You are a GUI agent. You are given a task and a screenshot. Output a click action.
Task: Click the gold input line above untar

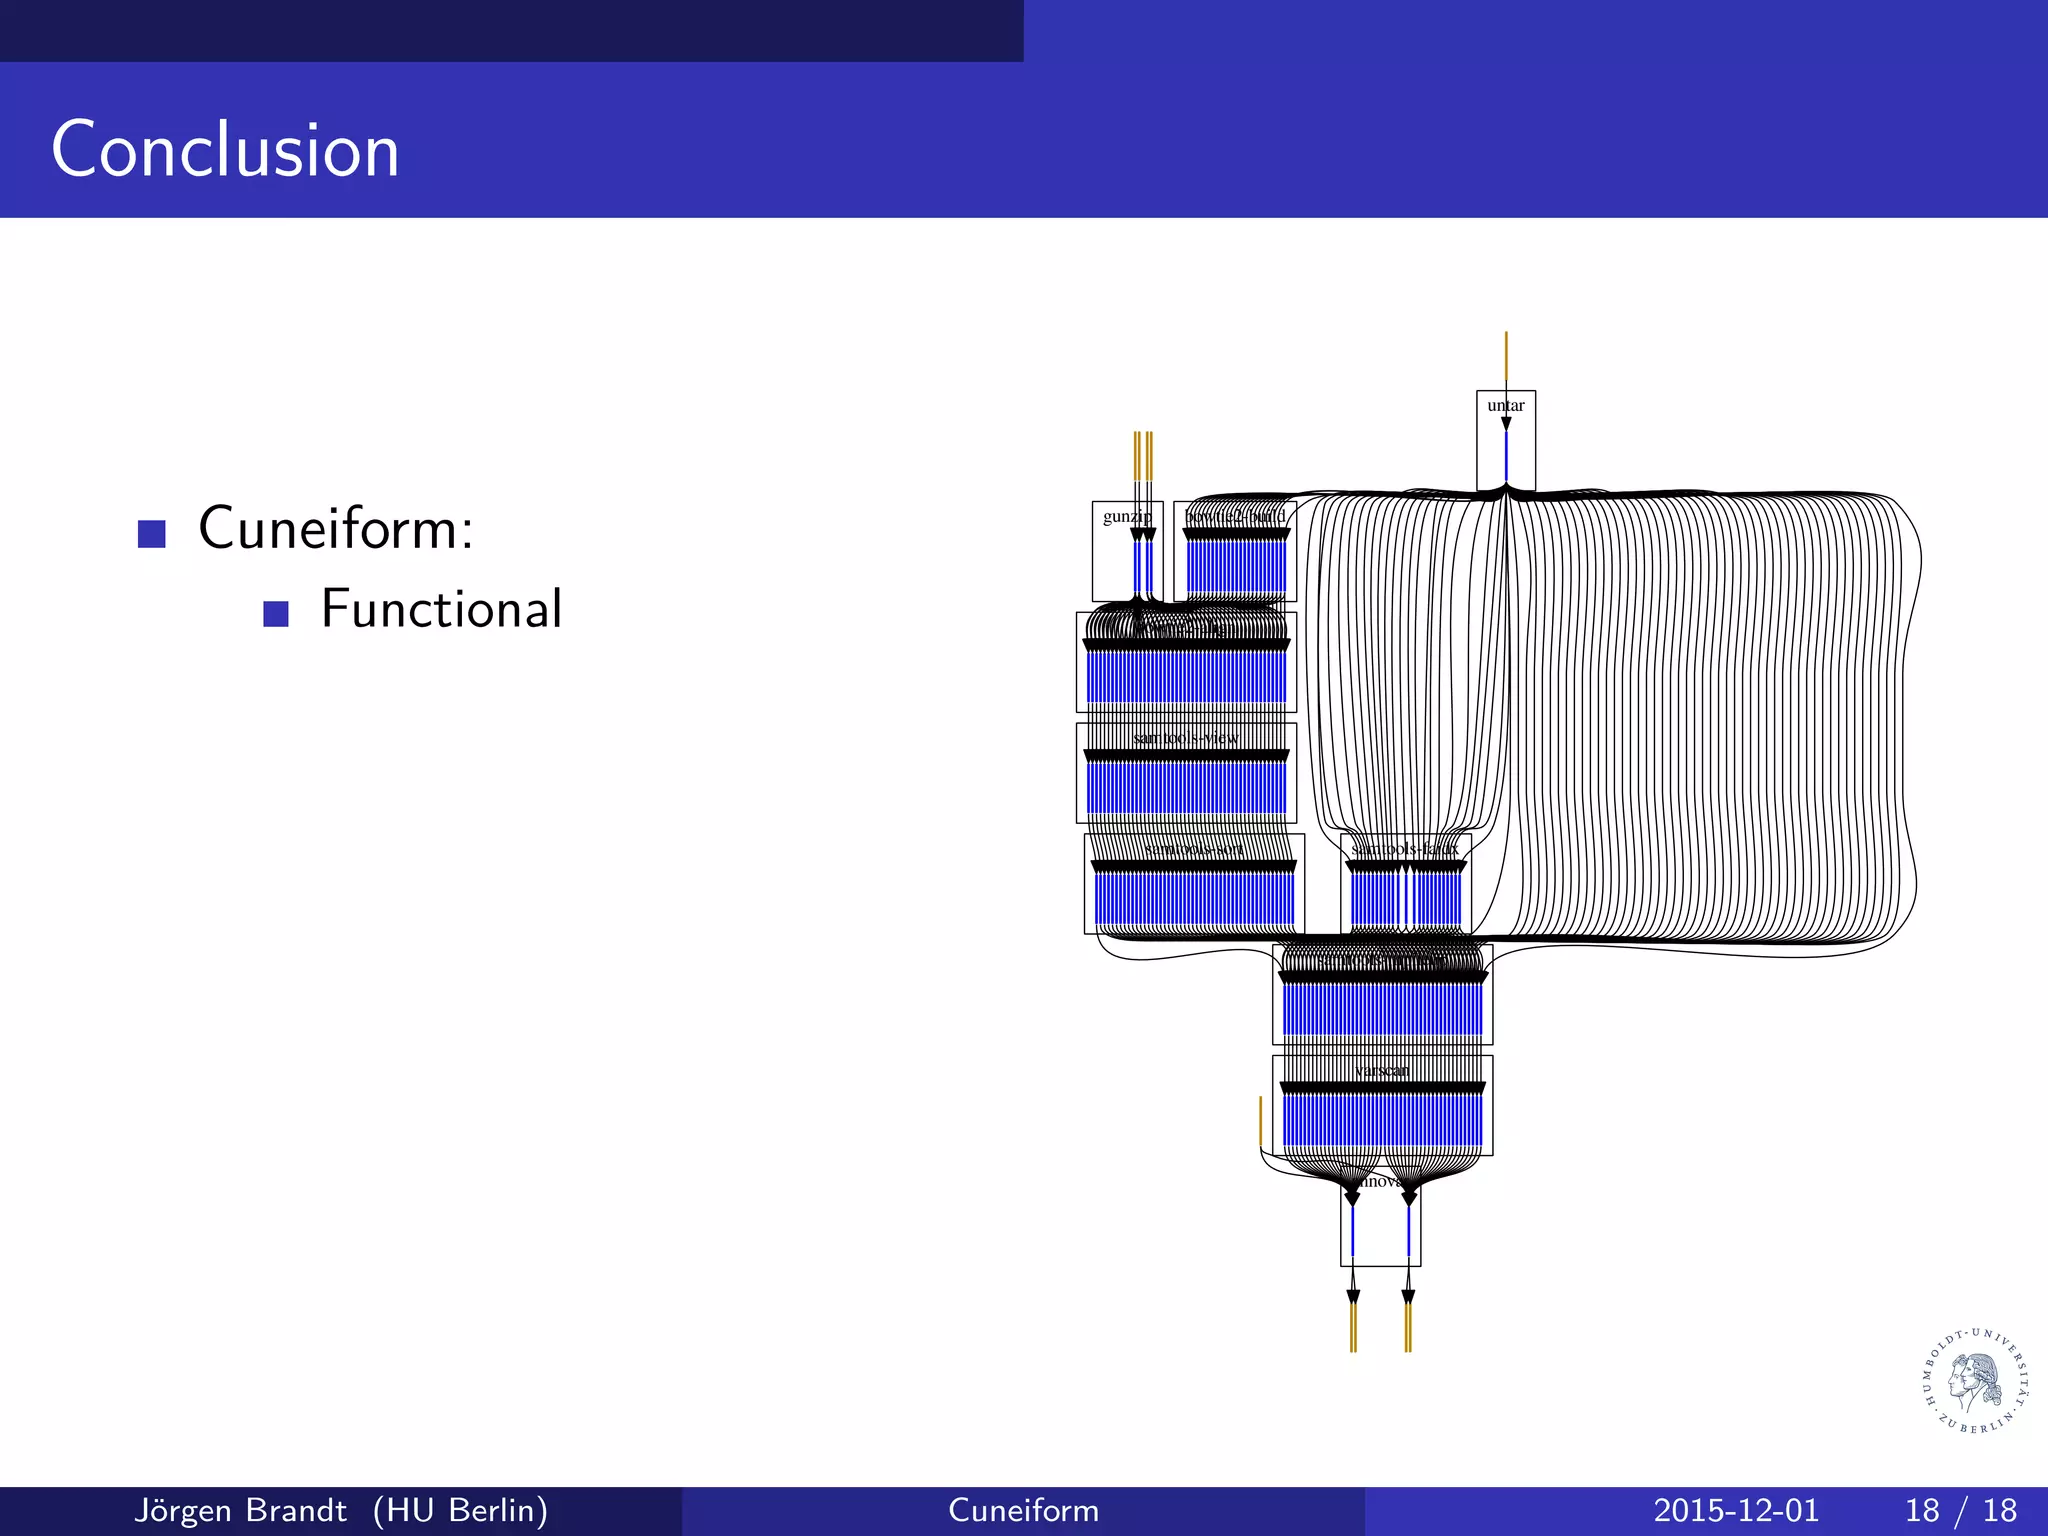[x=1506, y=358]
